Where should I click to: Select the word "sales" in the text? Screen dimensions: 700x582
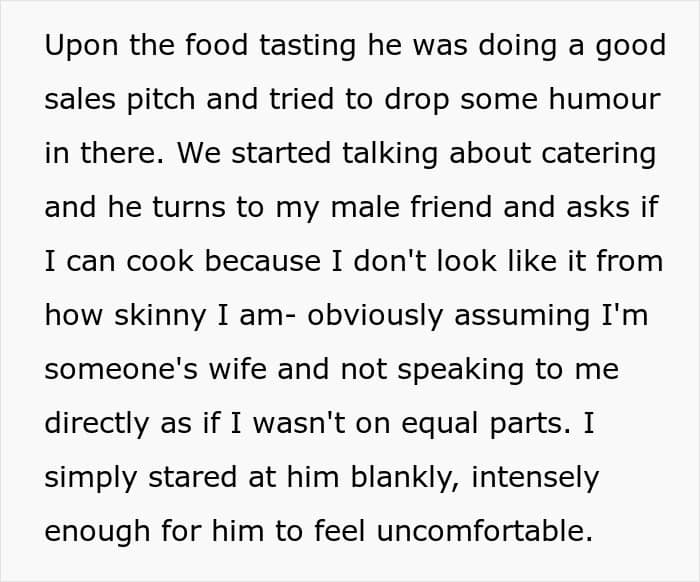tap(80, 99)
